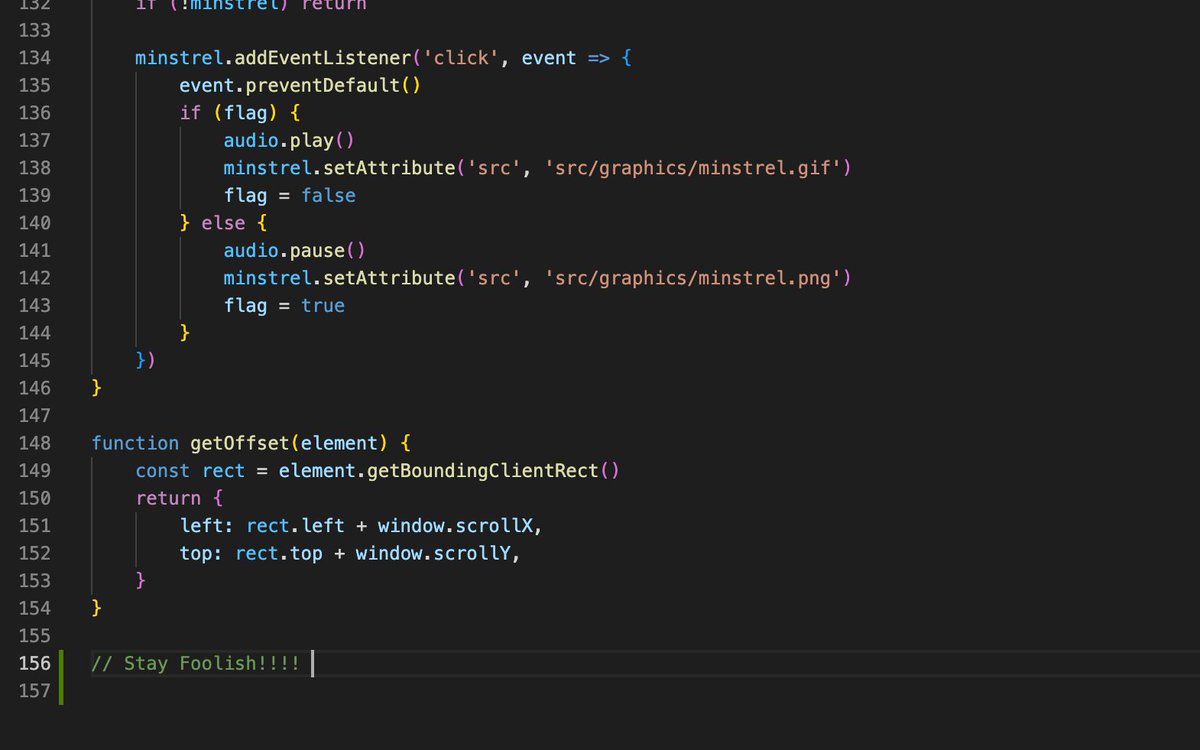The height and width of the screenshot is (750, 1200).
Task: Click the 'top:' property key on line 152
Action: 201,553
